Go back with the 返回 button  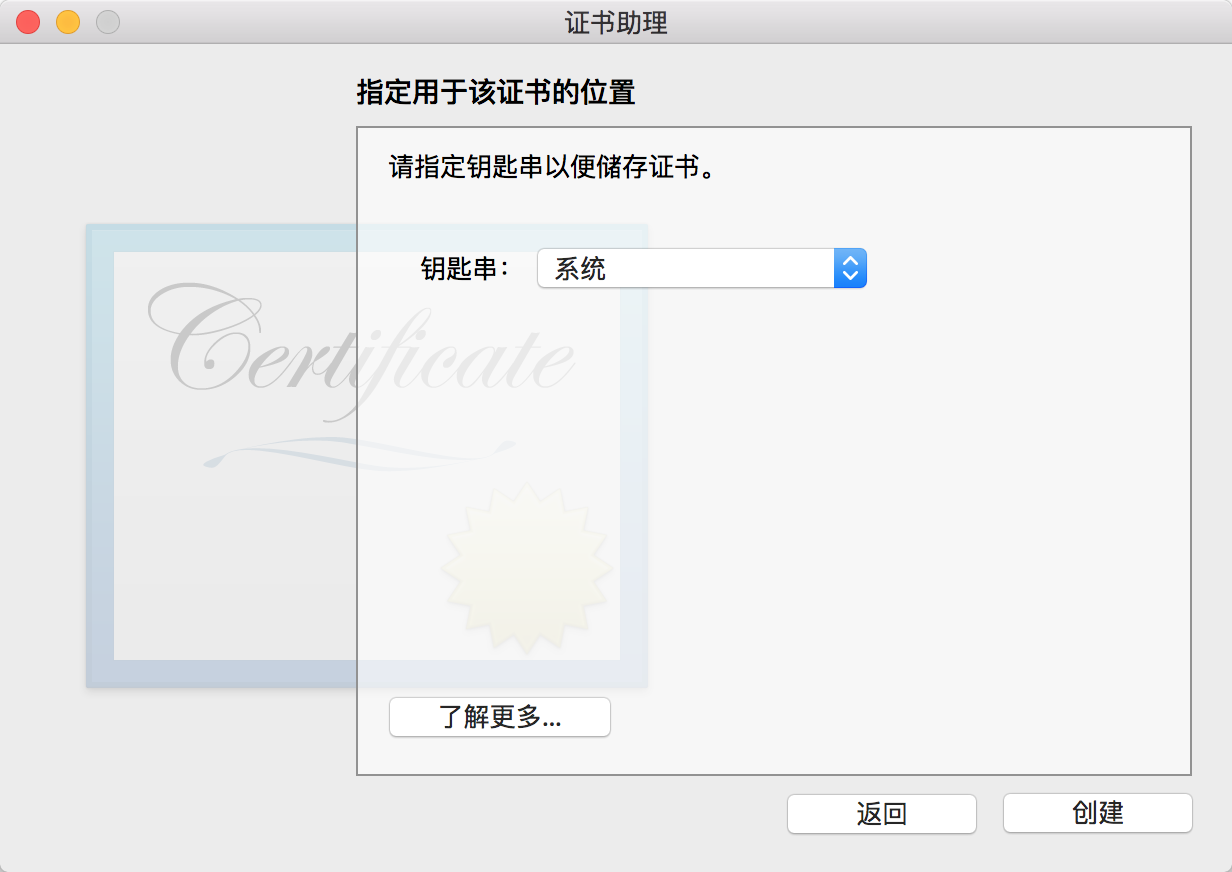881,813
